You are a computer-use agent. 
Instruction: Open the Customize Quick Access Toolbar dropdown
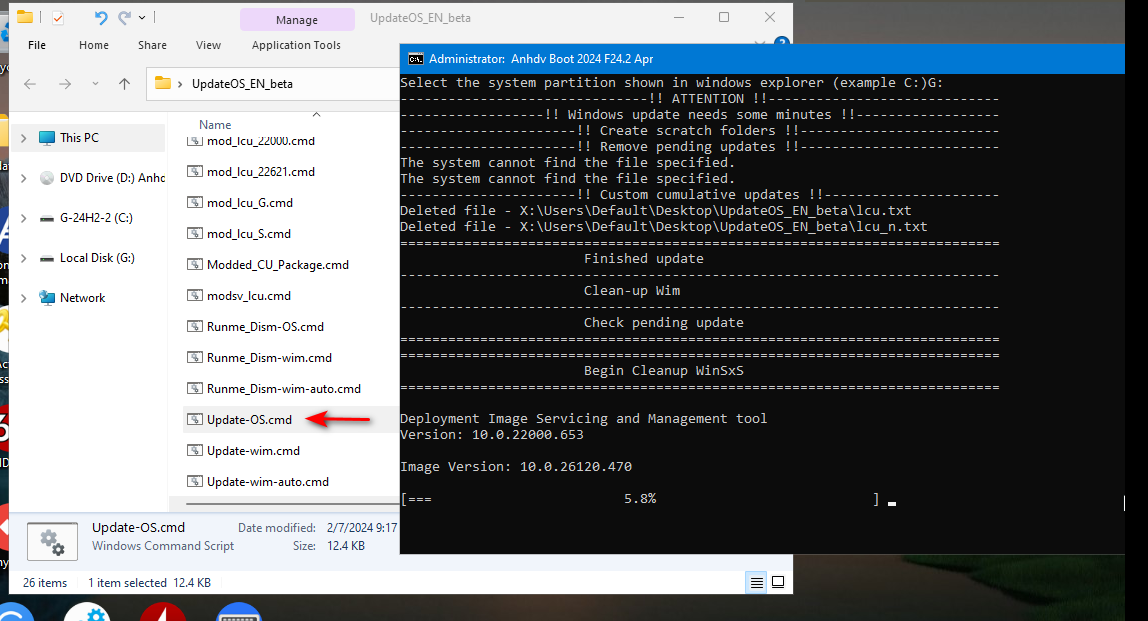(142, 18)
